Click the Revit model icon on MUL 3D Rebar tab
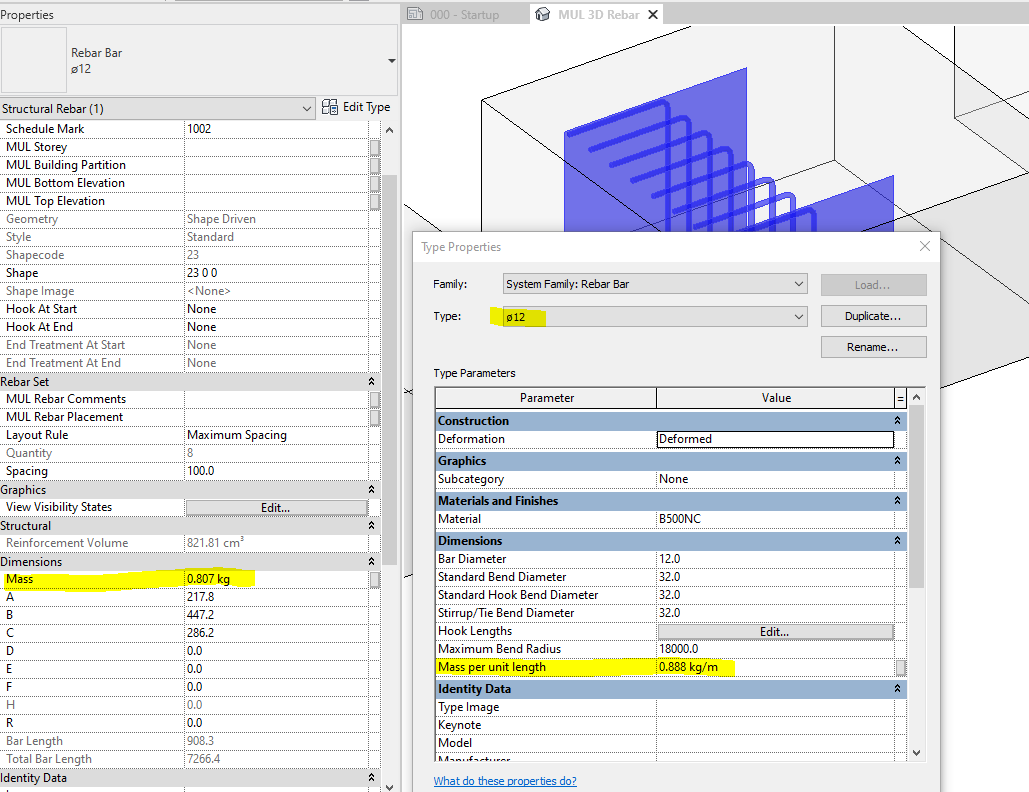This screenshot has width=1029, height=792. [543, 14]
